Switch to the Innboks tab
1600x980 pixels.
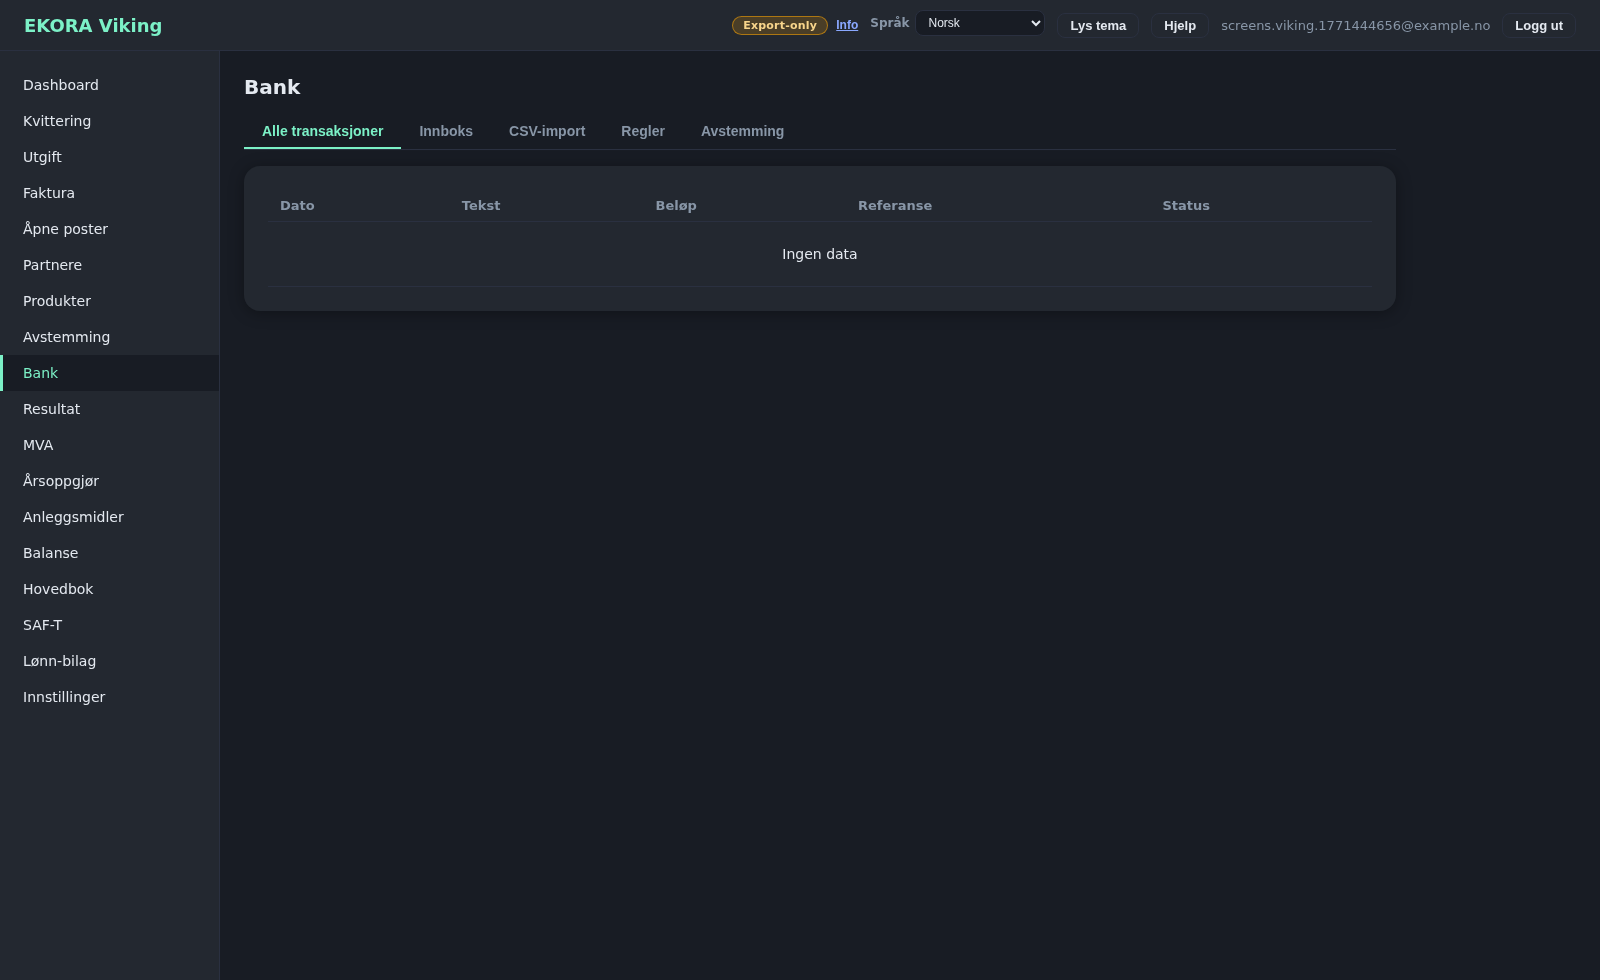point(445,131)
